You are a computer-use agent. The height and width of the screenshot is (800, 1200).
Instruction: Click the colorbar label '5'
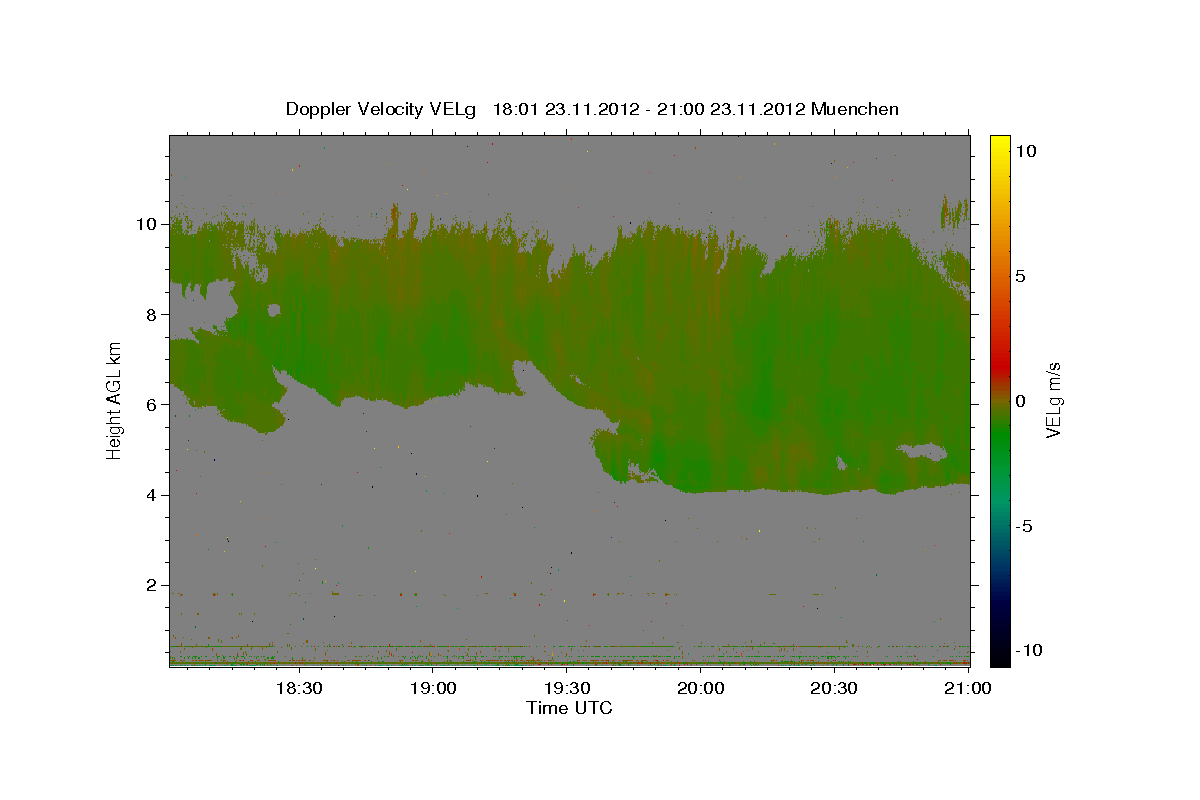(x=1020, y=276)
